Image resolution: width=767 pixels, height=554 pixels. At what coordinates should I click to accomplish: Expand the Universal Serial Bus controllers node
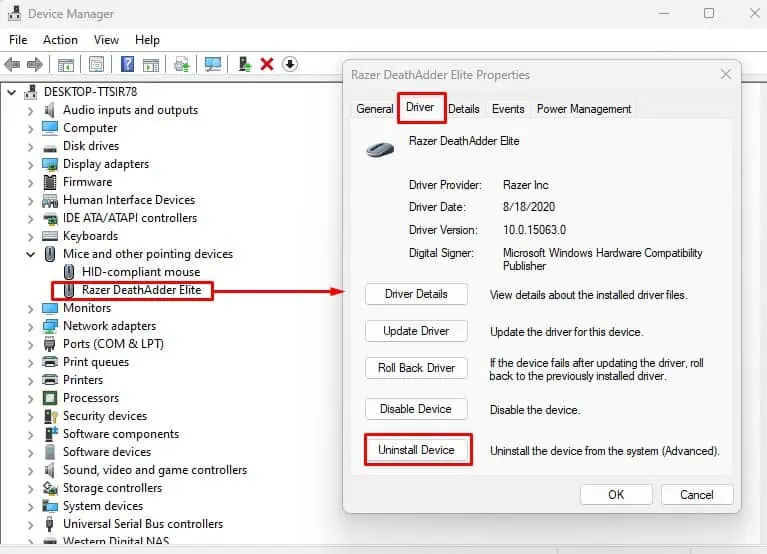pyautogui.click(x=31, y=524)
